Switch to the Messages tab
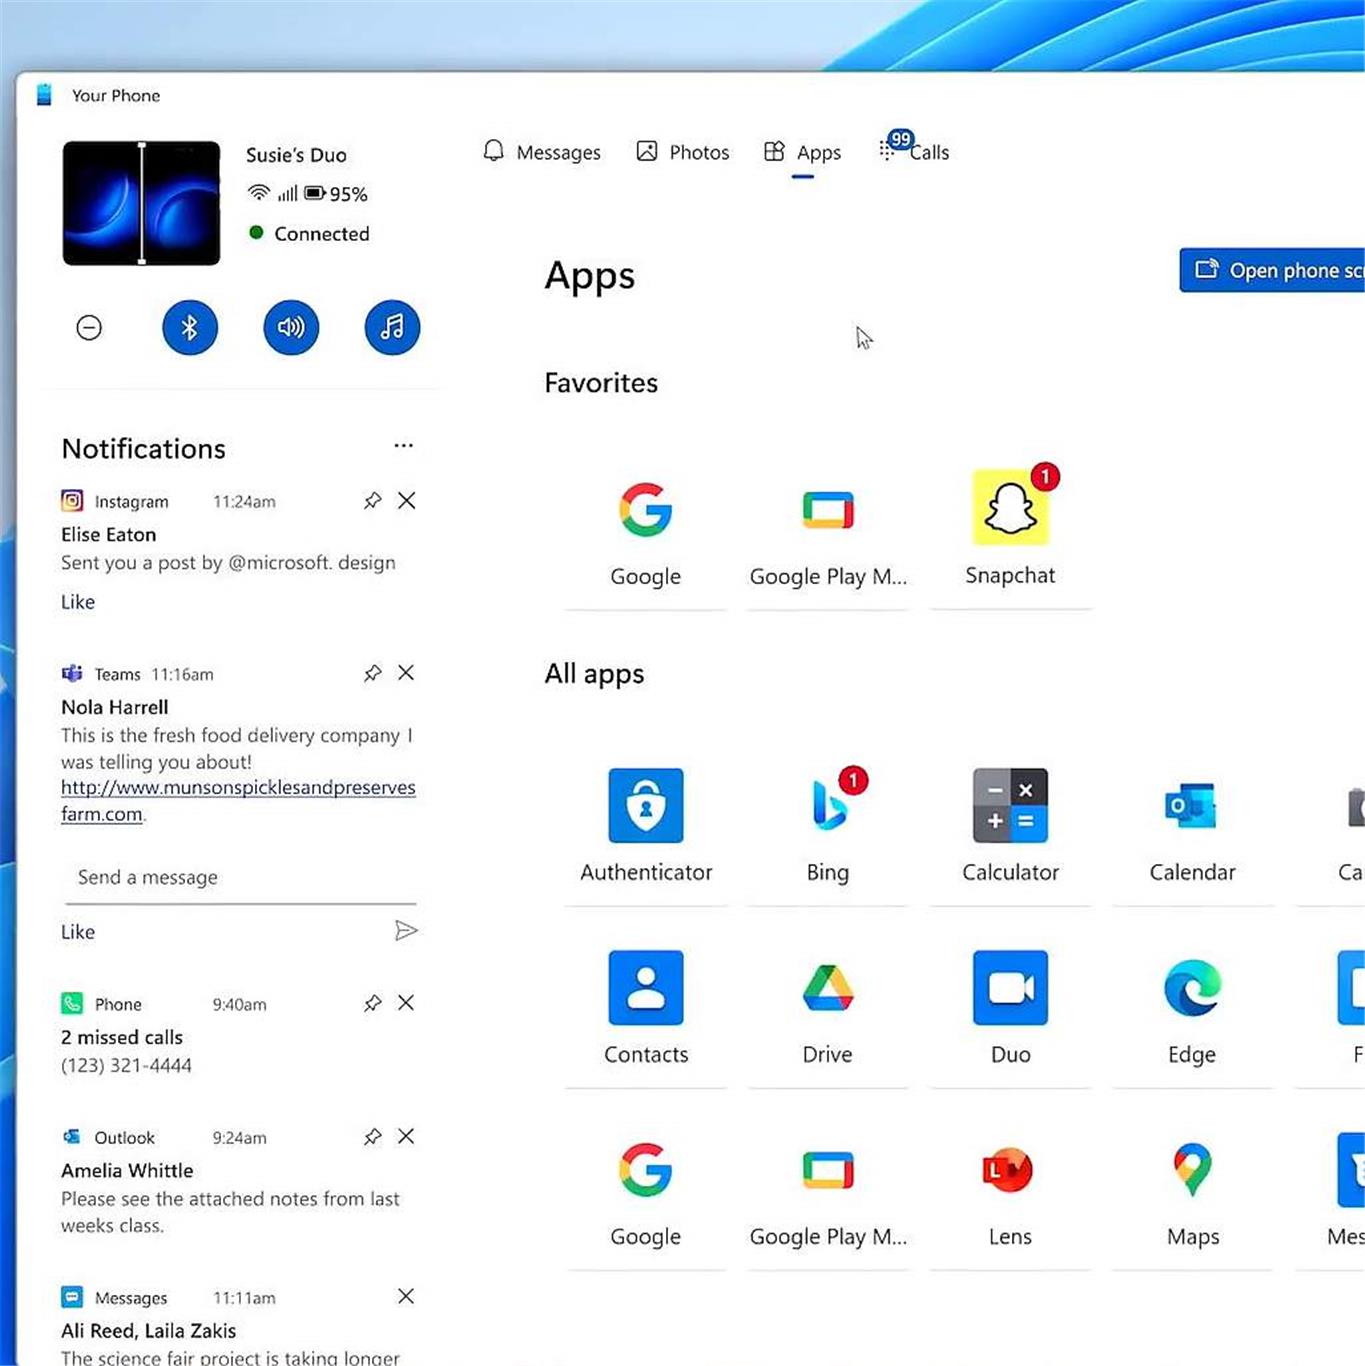 pos(542,152)
